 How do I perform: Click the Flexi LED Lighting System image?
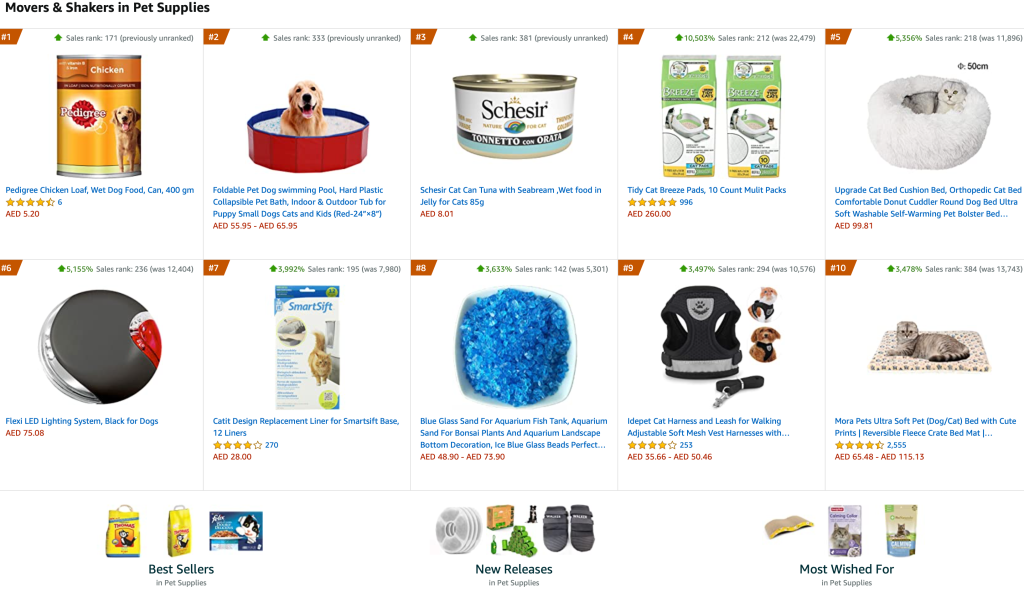tap(99, 347)
